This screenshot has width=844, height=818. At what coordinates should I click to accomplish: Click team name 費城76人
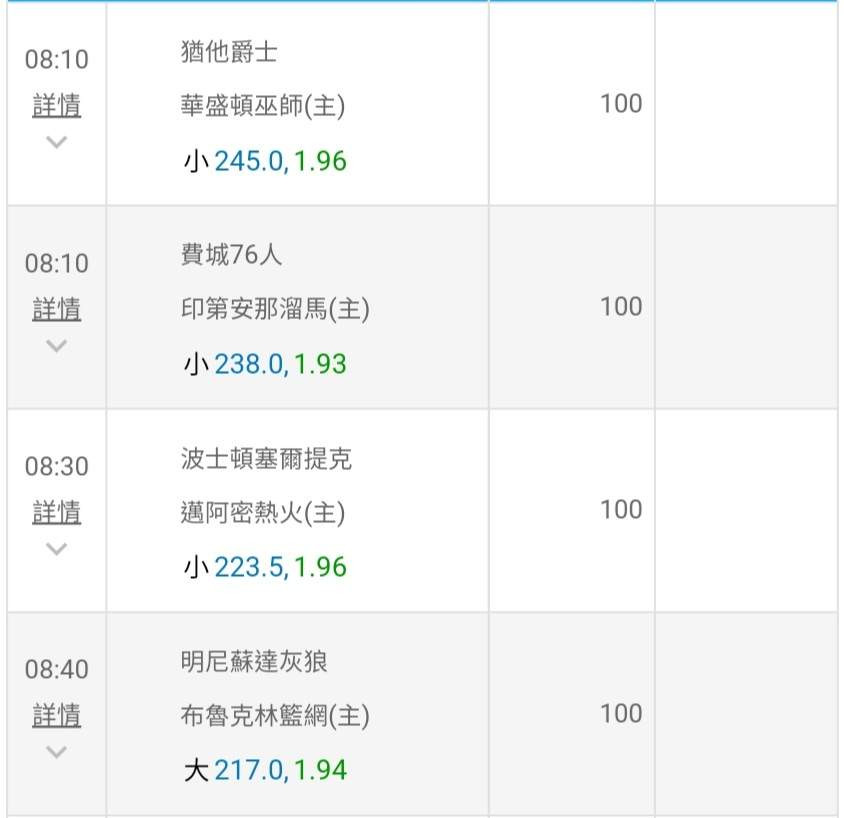[x=231, y=255]
